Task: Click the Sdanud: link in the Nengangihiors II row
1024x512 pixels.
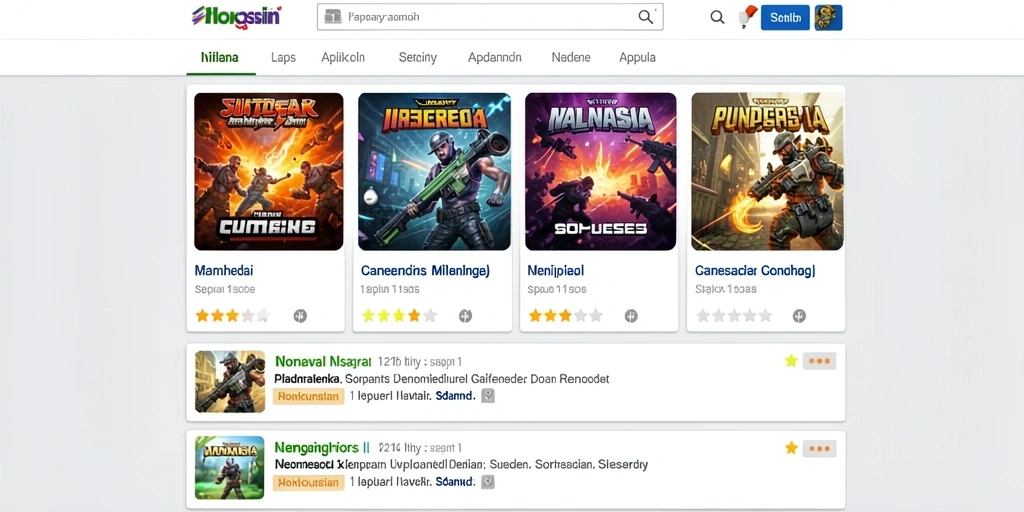Action: click(x=455, y=483)
